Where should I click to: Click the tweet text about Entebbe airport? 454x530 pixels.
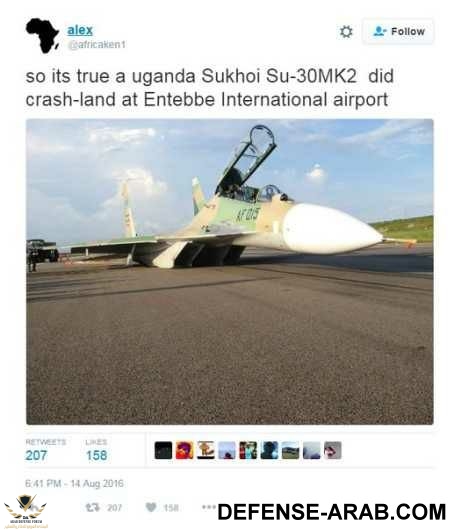click(x=210, y=88)
